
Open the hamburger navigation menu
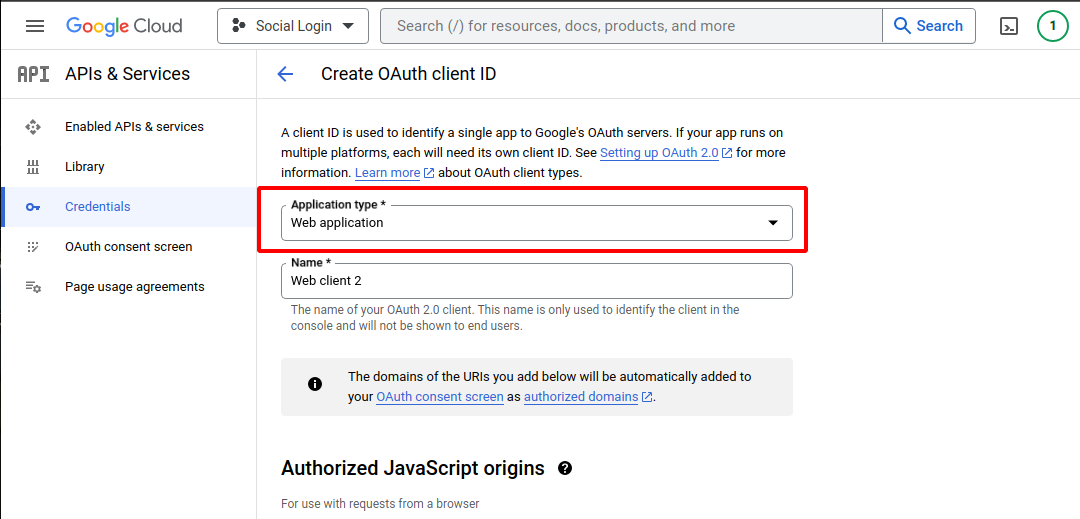[x=35, y=26]
